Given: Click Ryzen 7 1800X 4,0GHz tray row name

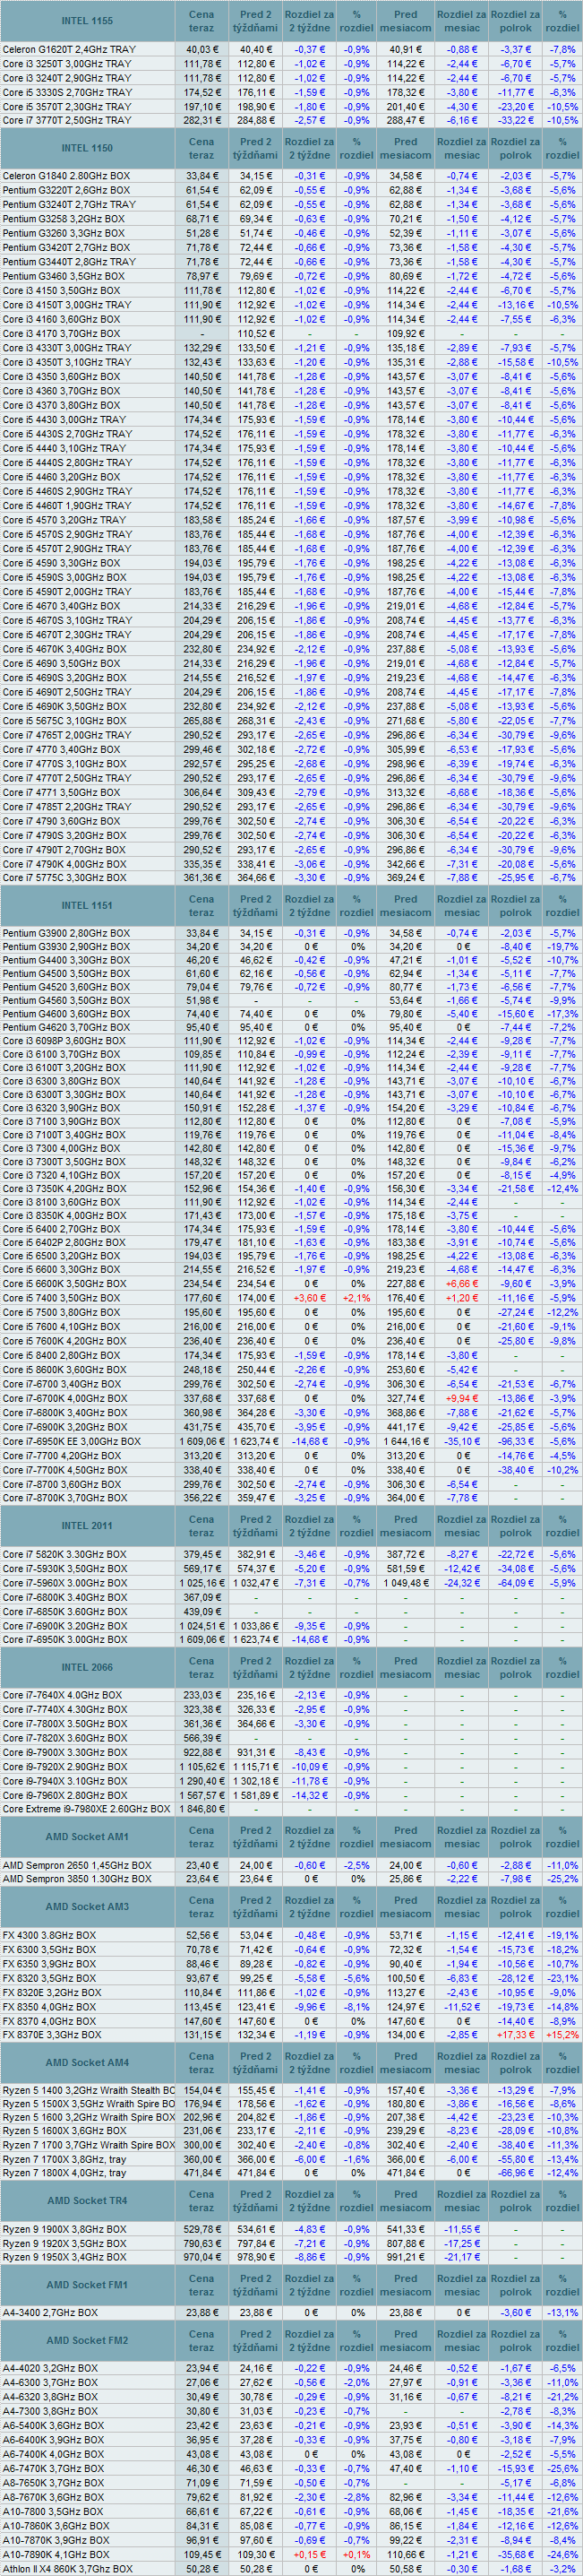Looking at the screenshot, I should tap(64, 2172).
